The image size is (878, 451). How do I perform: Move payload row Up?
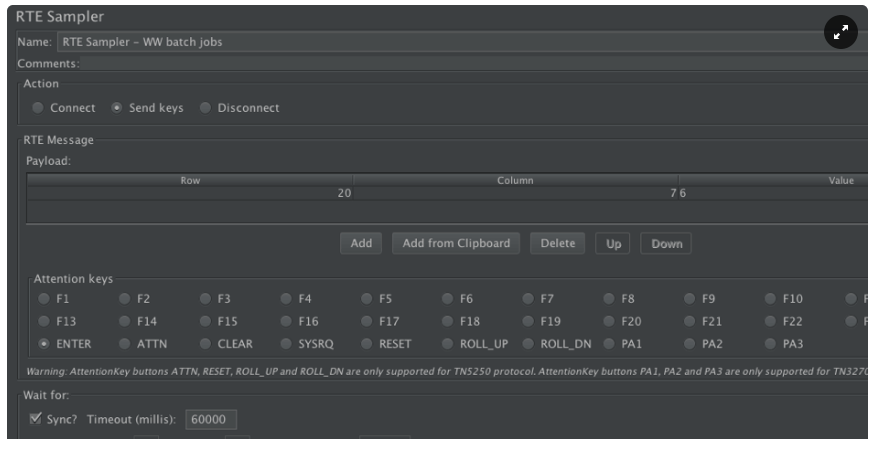[x=612, y=244]
